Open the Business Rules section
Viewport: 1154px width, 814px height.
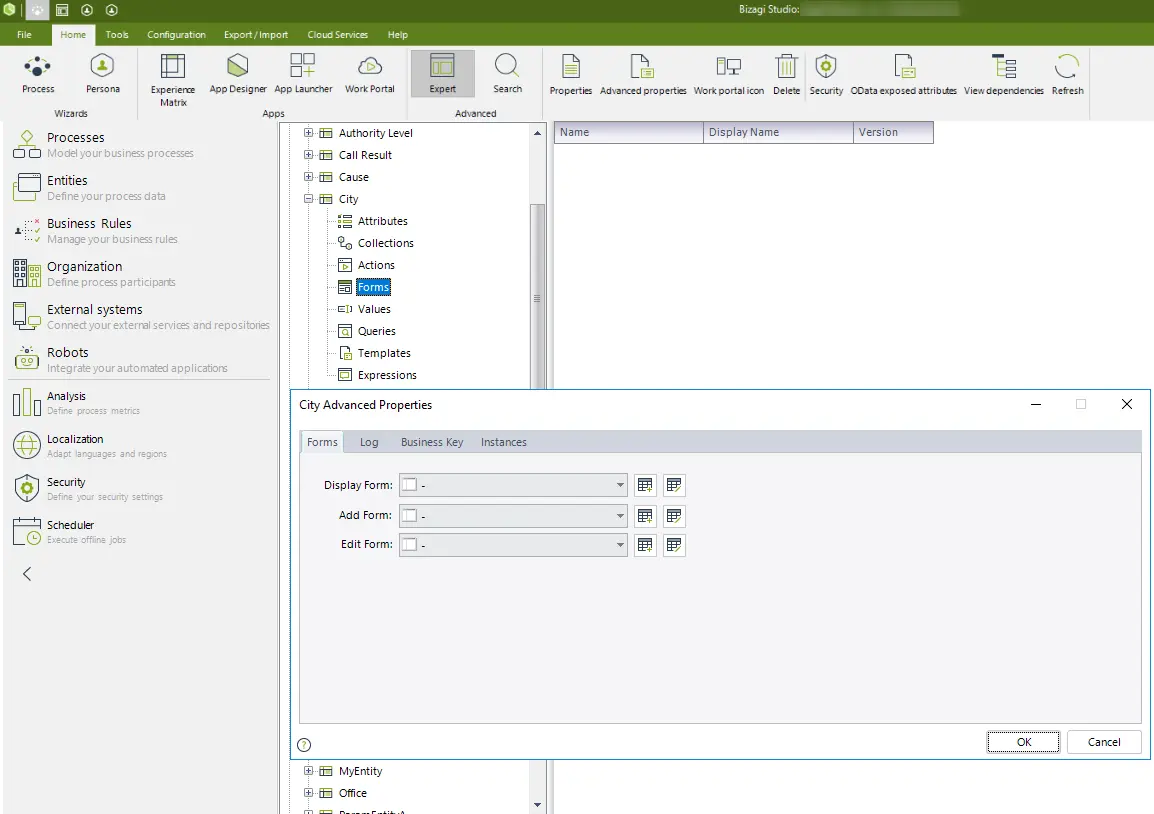[x=96, y=230]
